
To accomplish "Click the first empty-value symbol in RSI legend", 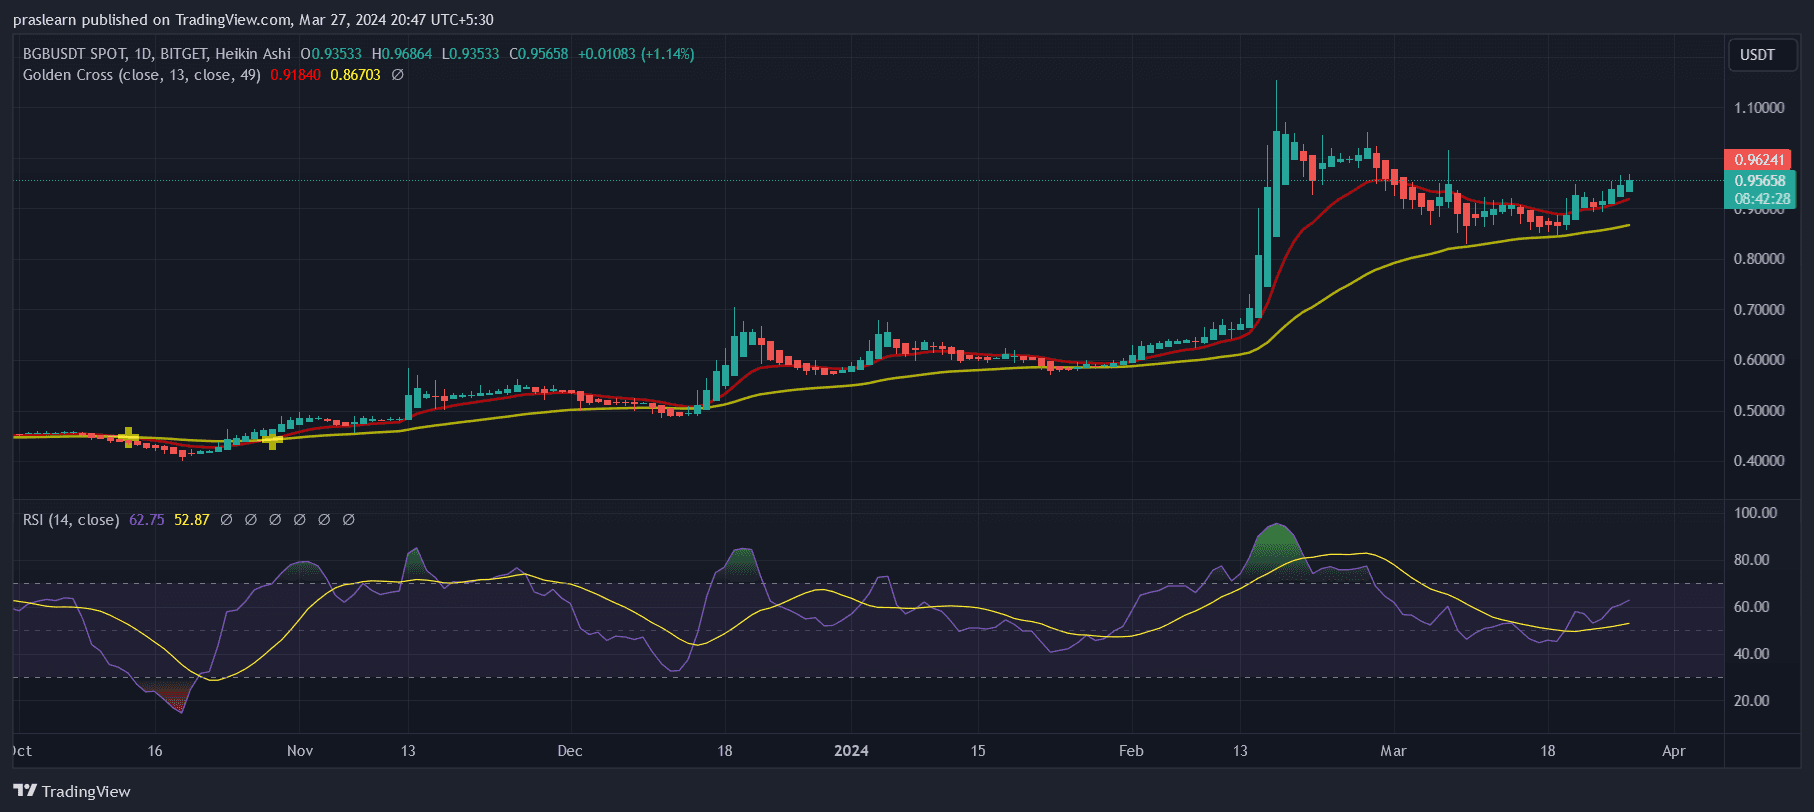I will 226,520.
